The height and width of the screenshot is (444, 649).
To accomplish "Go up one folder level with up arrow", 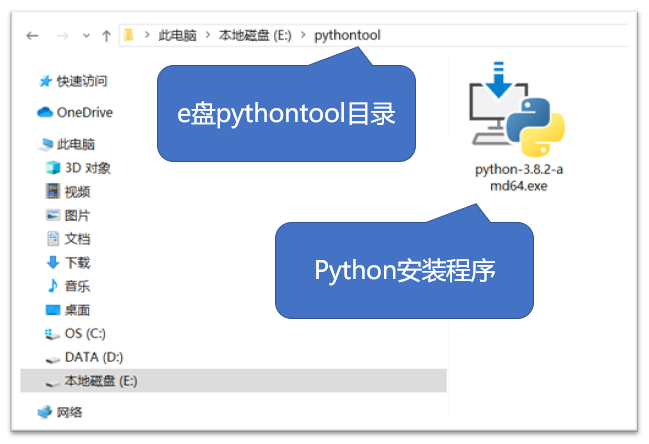I will [x=106, y=36].
